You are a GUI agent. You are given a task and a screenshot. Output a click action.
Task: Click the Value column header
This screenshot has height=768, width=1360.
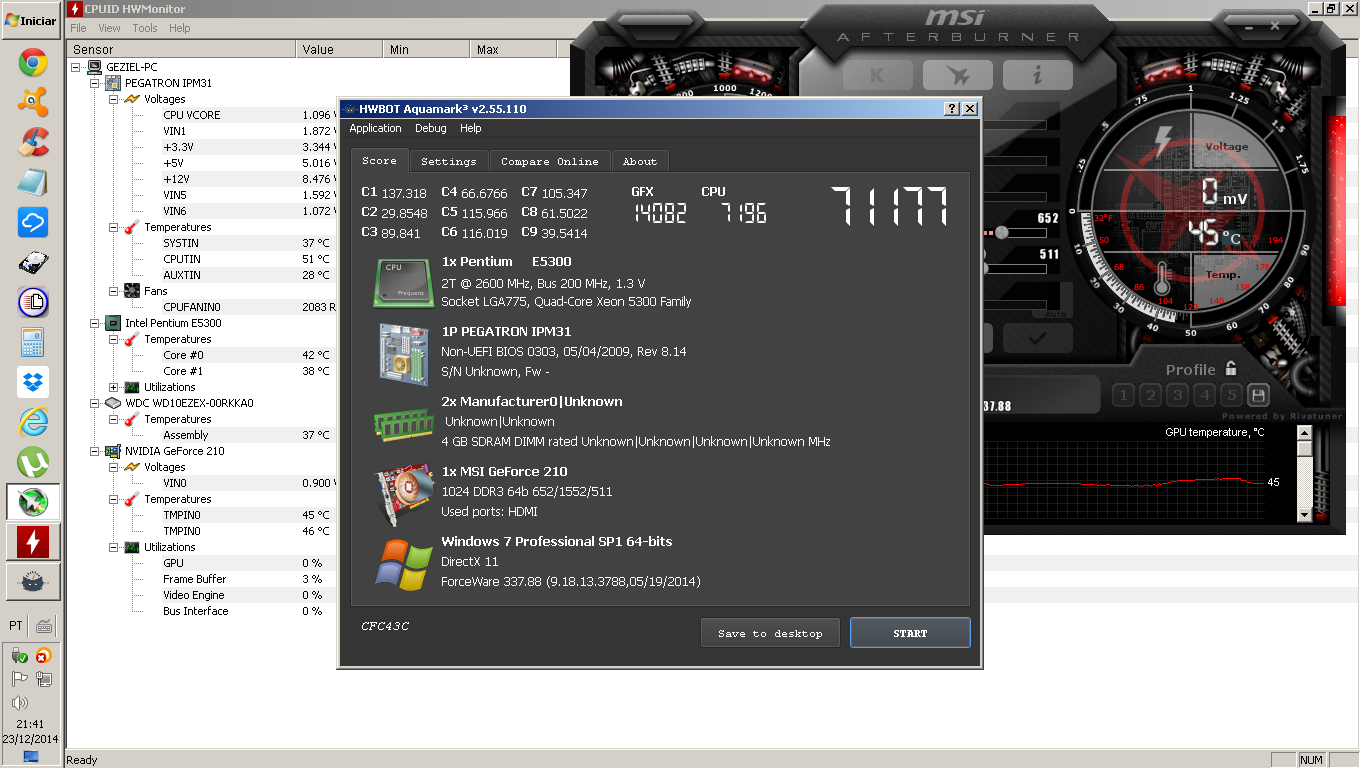(339, 49)
